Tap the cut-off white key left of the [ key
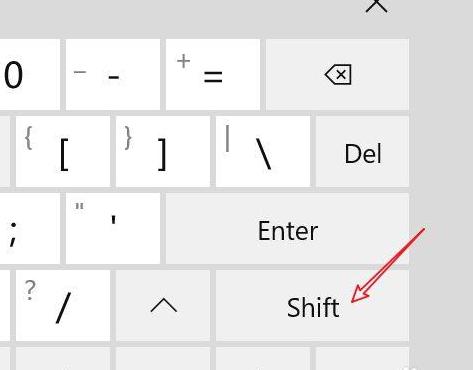The width and height of the screenshot is (473, 370). click(5, 151)
